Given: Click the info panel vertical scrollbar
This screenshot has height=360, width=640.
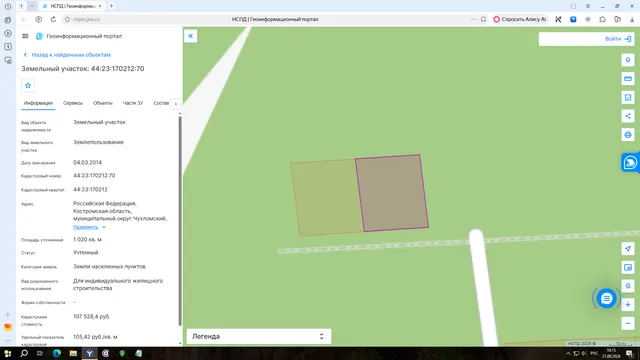Looking at the screenshot, I should 180,220.
